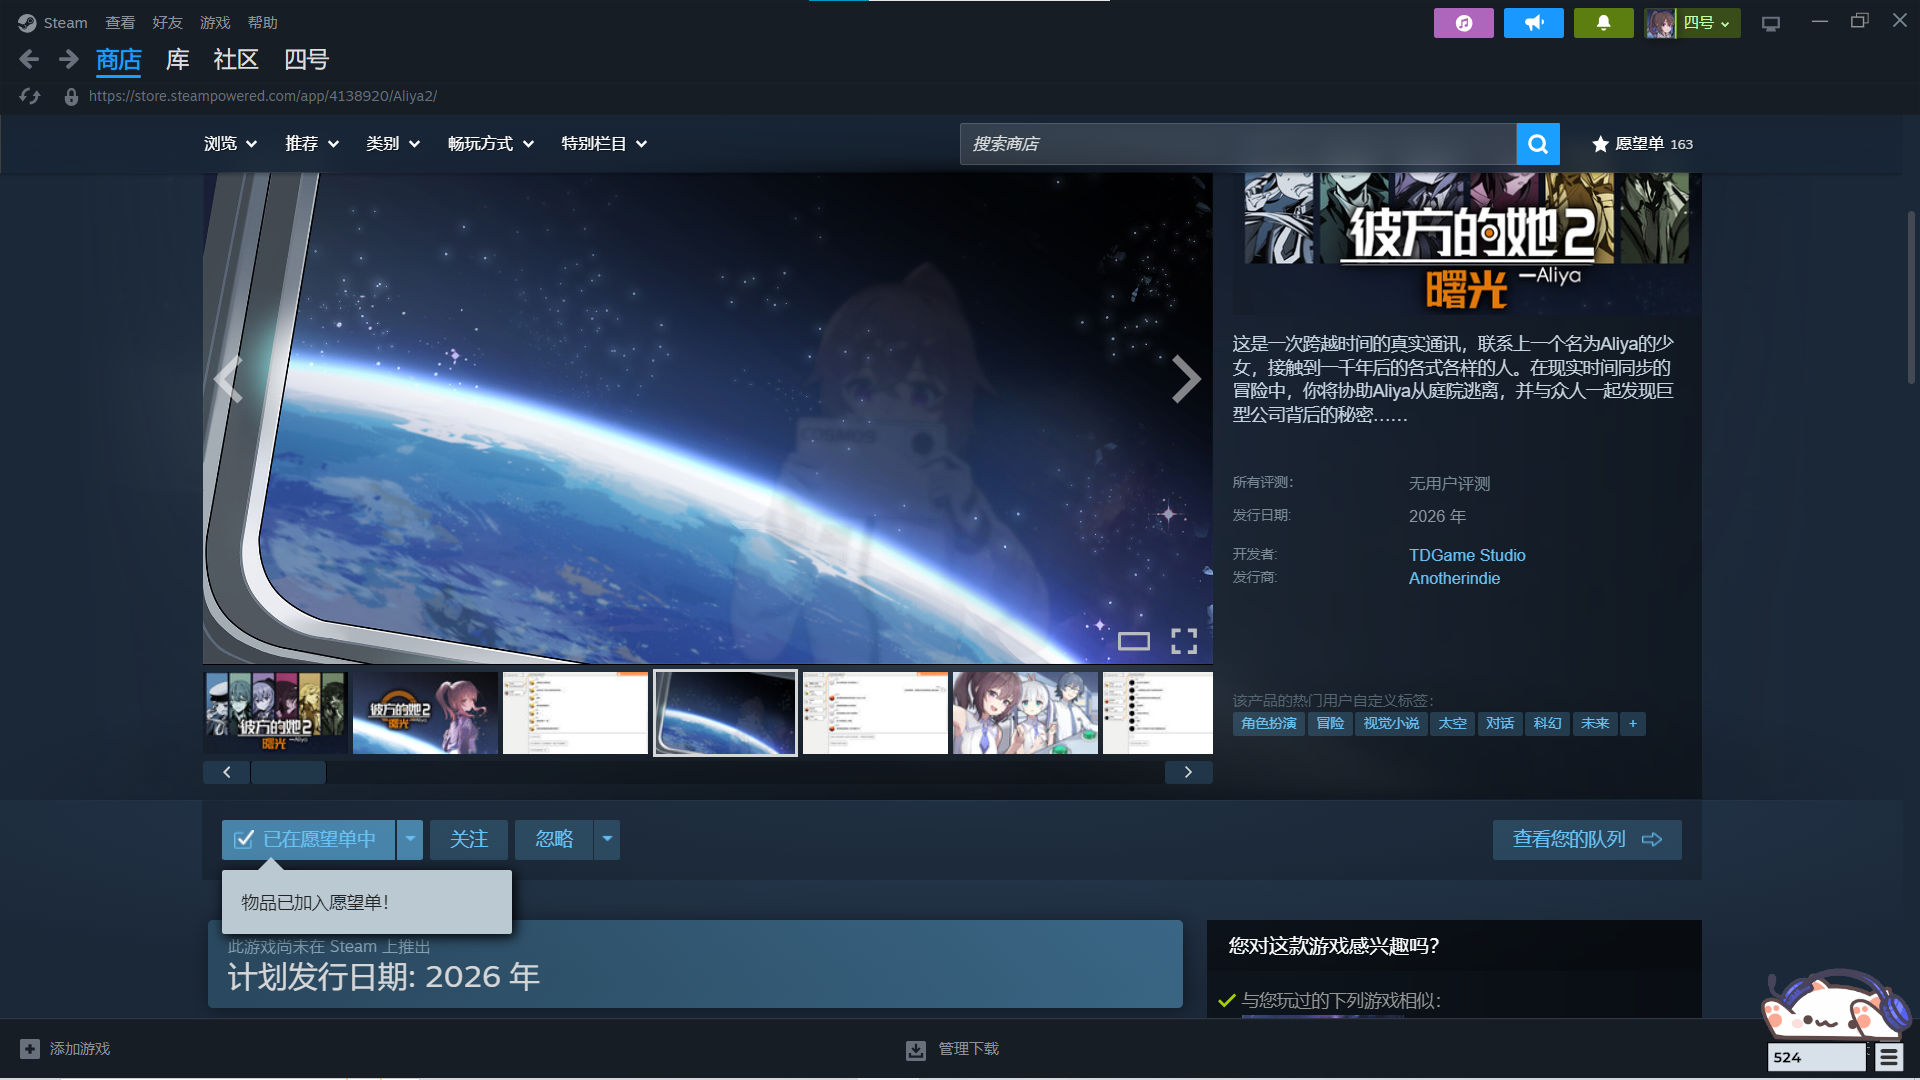
Task: Click the padlock icon beside the URL
Action: pos(71,97)
